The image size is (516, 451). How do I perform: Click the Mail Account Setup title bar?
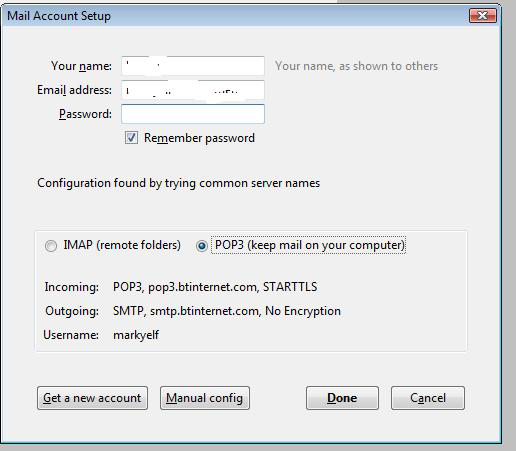(233, 16)
